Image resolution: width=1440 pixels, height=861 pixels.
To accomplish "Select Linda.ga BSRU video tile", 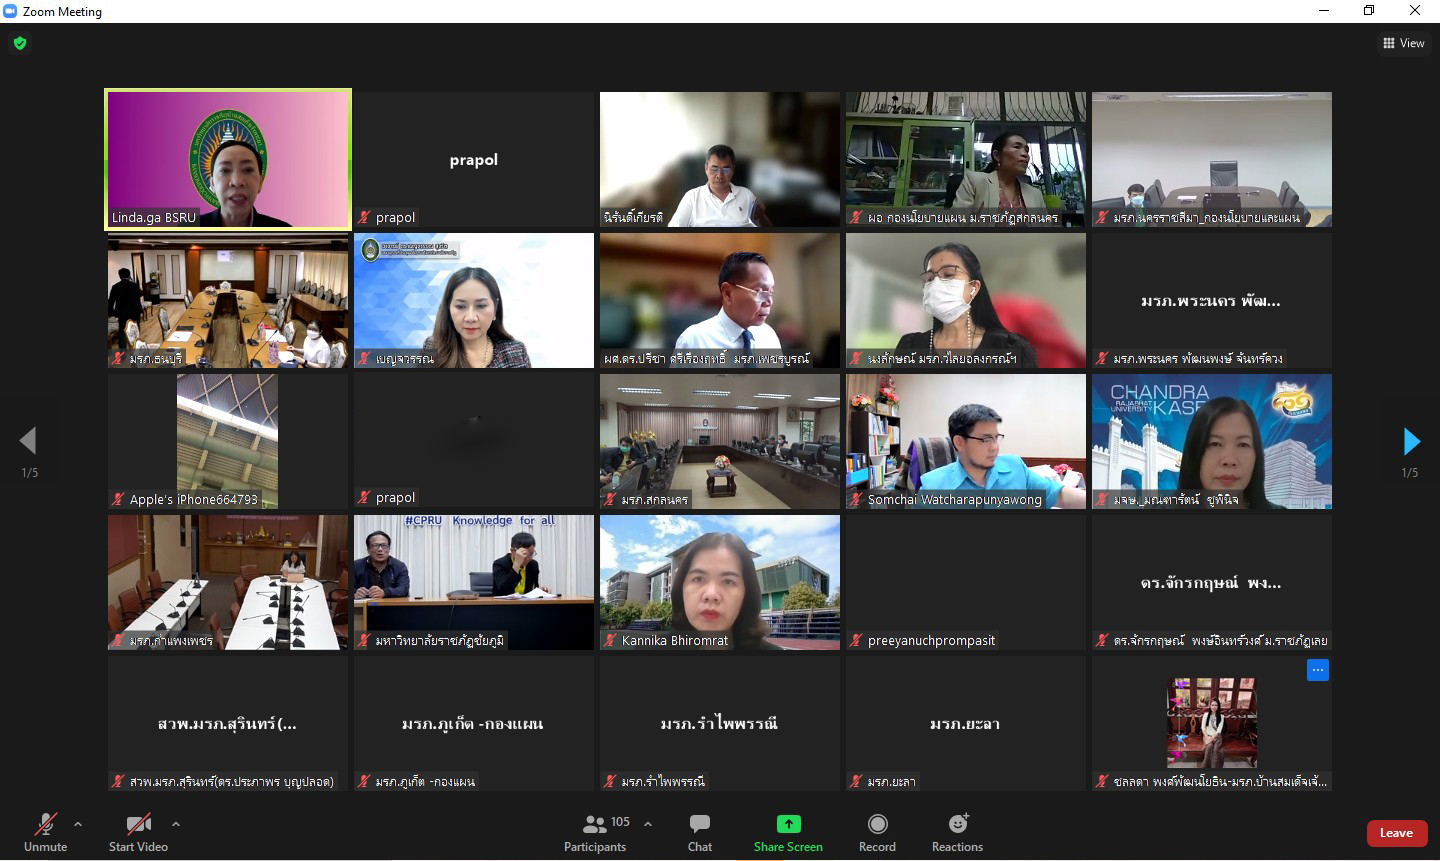I will (x=228, y=159).
